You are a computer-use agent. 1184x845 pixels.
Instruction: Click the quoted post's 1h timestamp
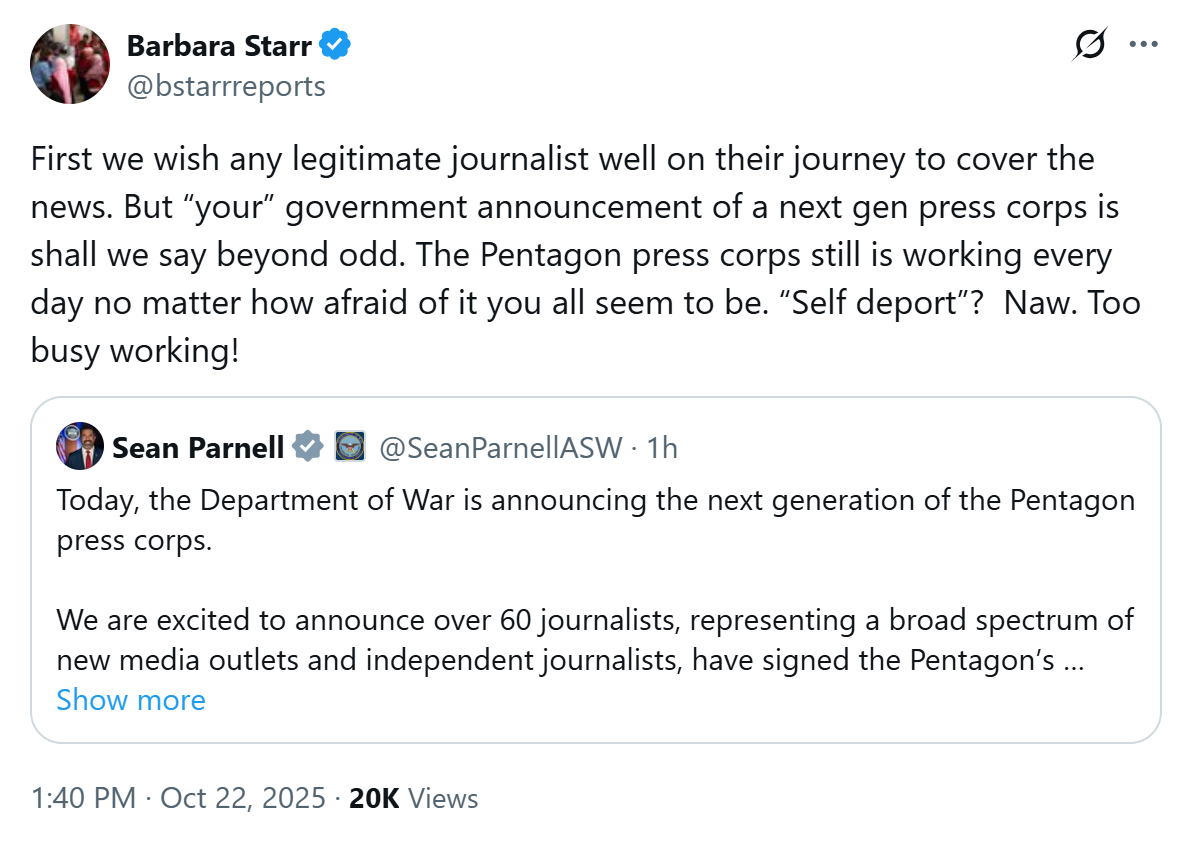click(662, 447)
